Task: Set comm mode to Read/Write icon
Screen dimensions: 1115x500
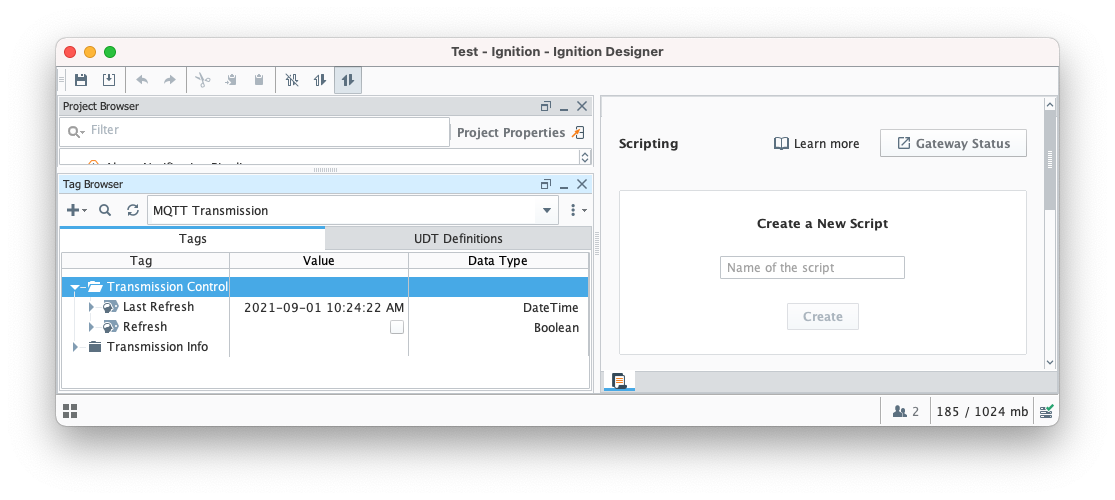Action: pos(348,80)
